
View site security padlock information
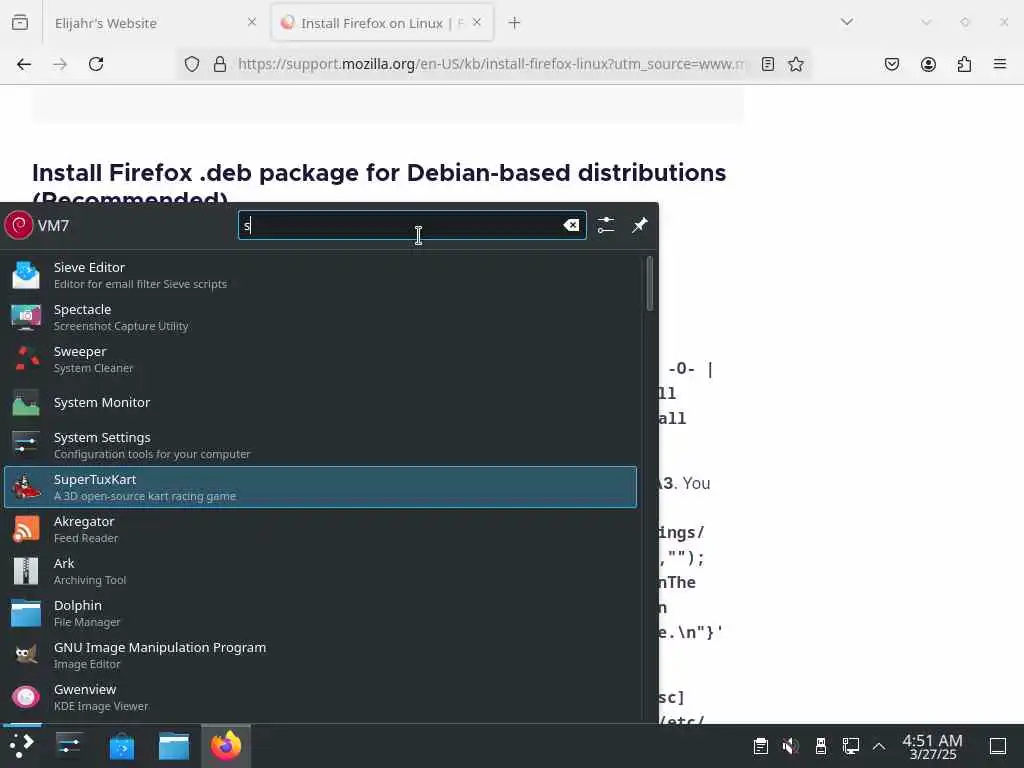220,64
